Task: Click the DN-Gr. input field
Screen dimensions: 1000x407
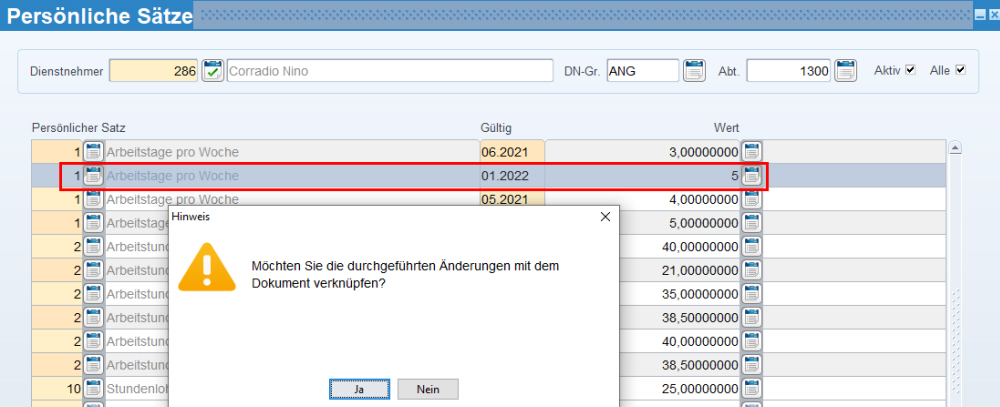Action: [641, 71]
